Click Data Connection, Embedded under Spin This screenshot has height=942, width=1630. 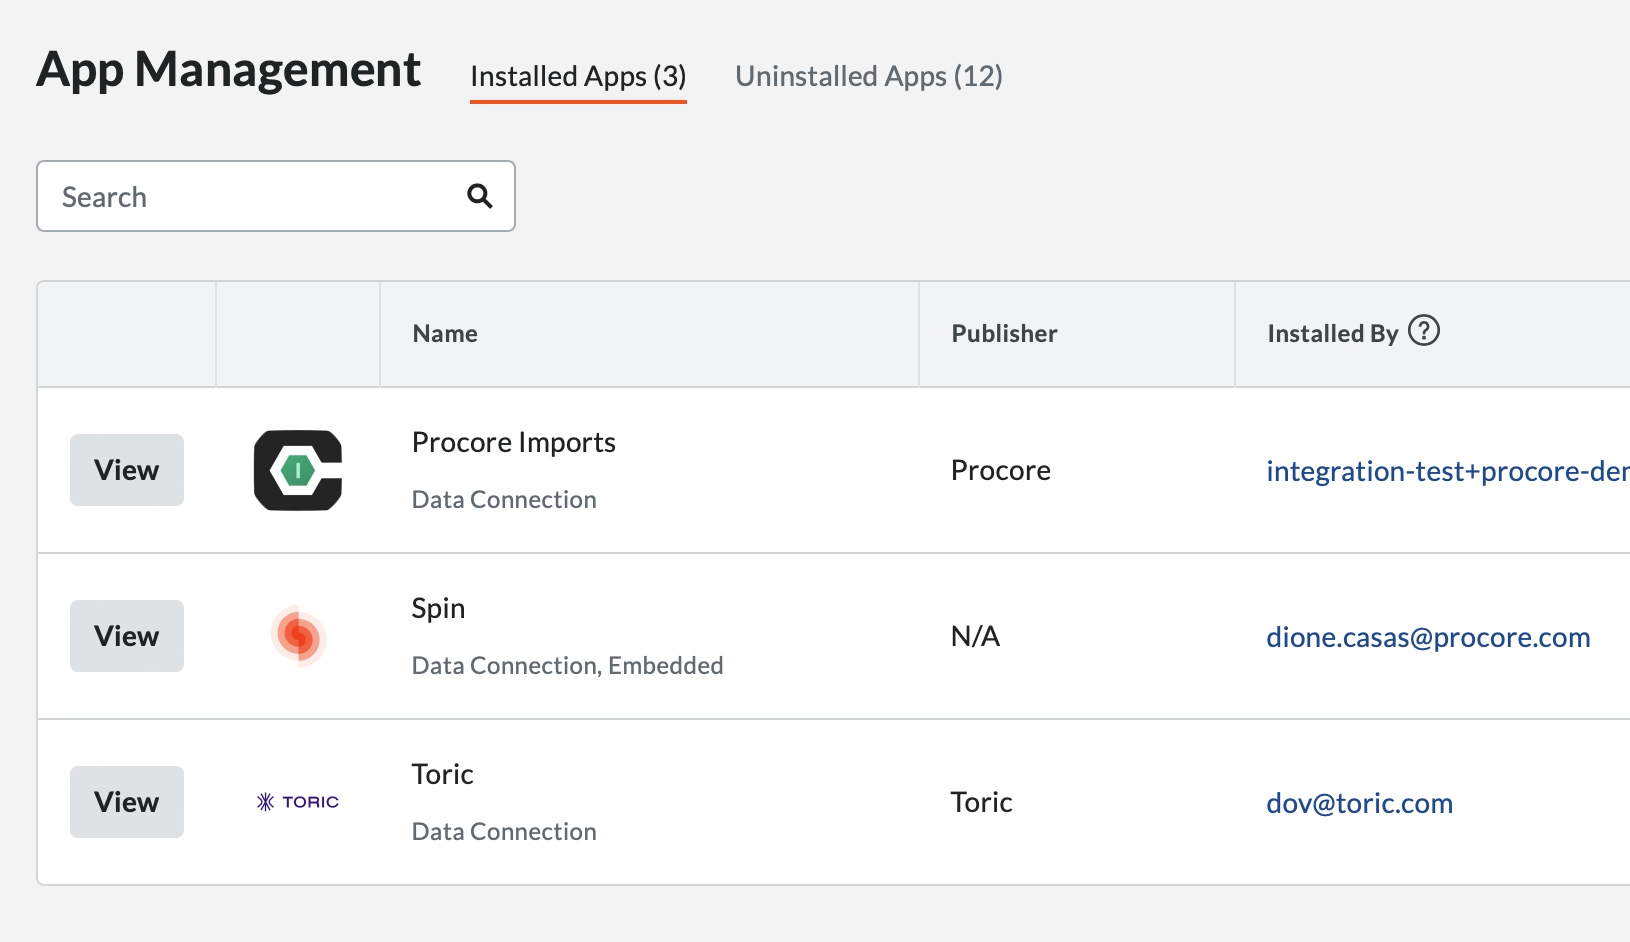[x=567, y=665]
